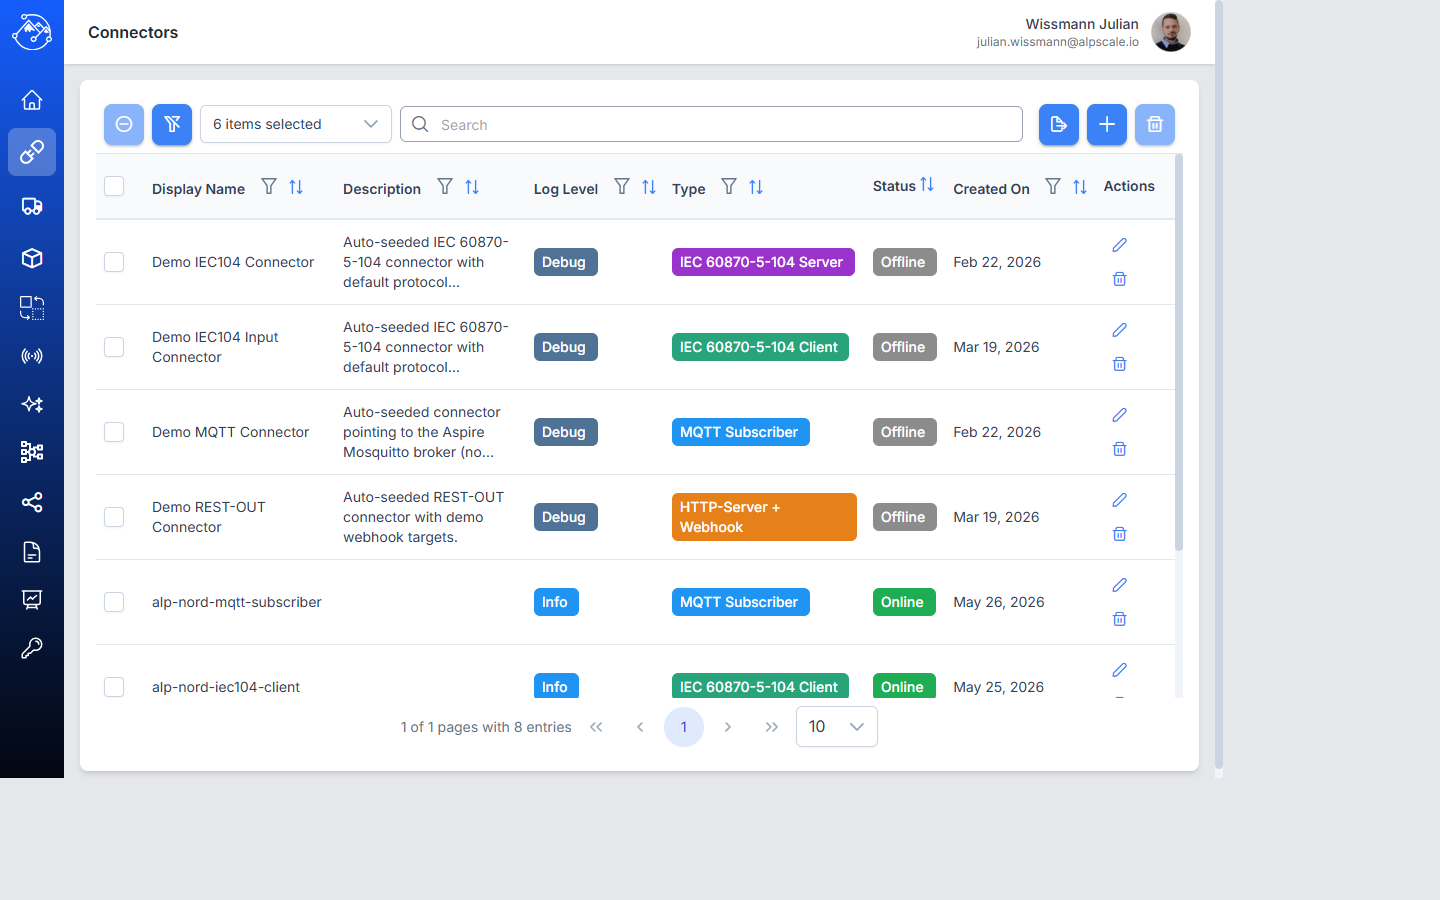This screenshot has width=1440, height=900.
Task: Open the presentation chart icon in sidebar
Action: click(32, 600)
